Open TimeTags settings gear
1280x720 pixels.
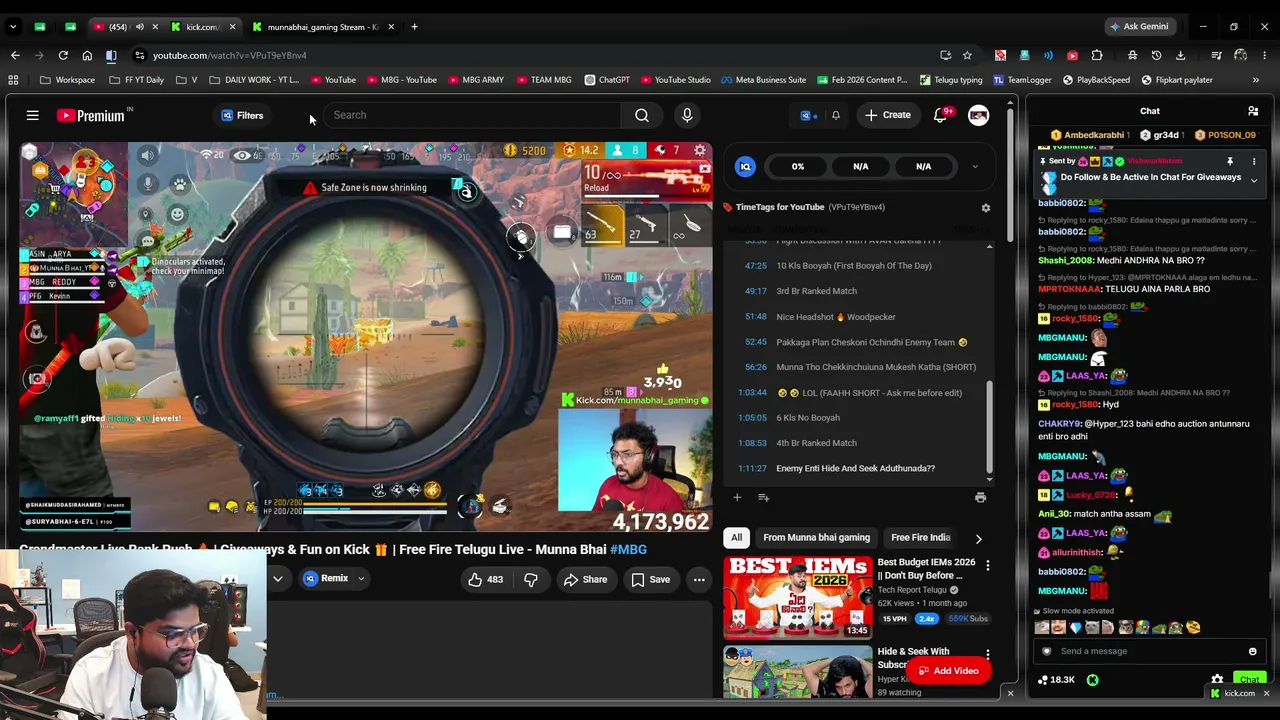[985, 207]
